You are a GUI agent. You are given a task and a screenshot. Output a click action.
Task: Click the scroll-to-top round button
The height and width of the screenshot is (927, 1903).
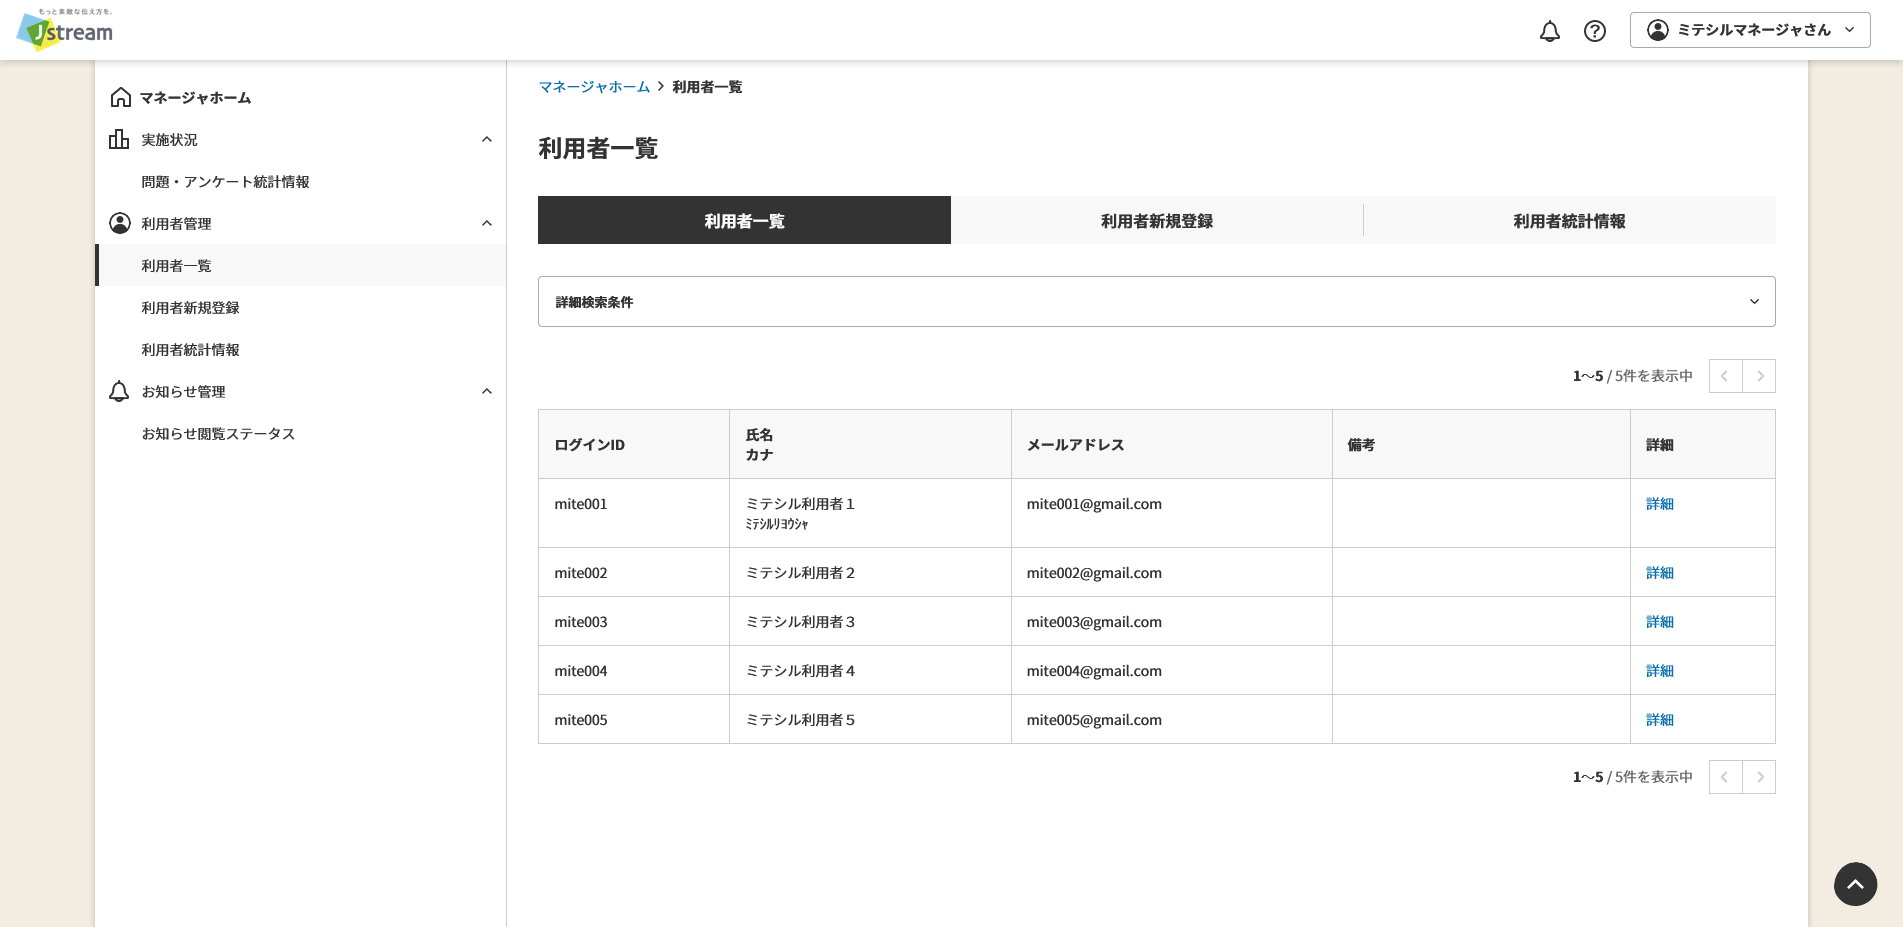click(x=1855, y=884)
